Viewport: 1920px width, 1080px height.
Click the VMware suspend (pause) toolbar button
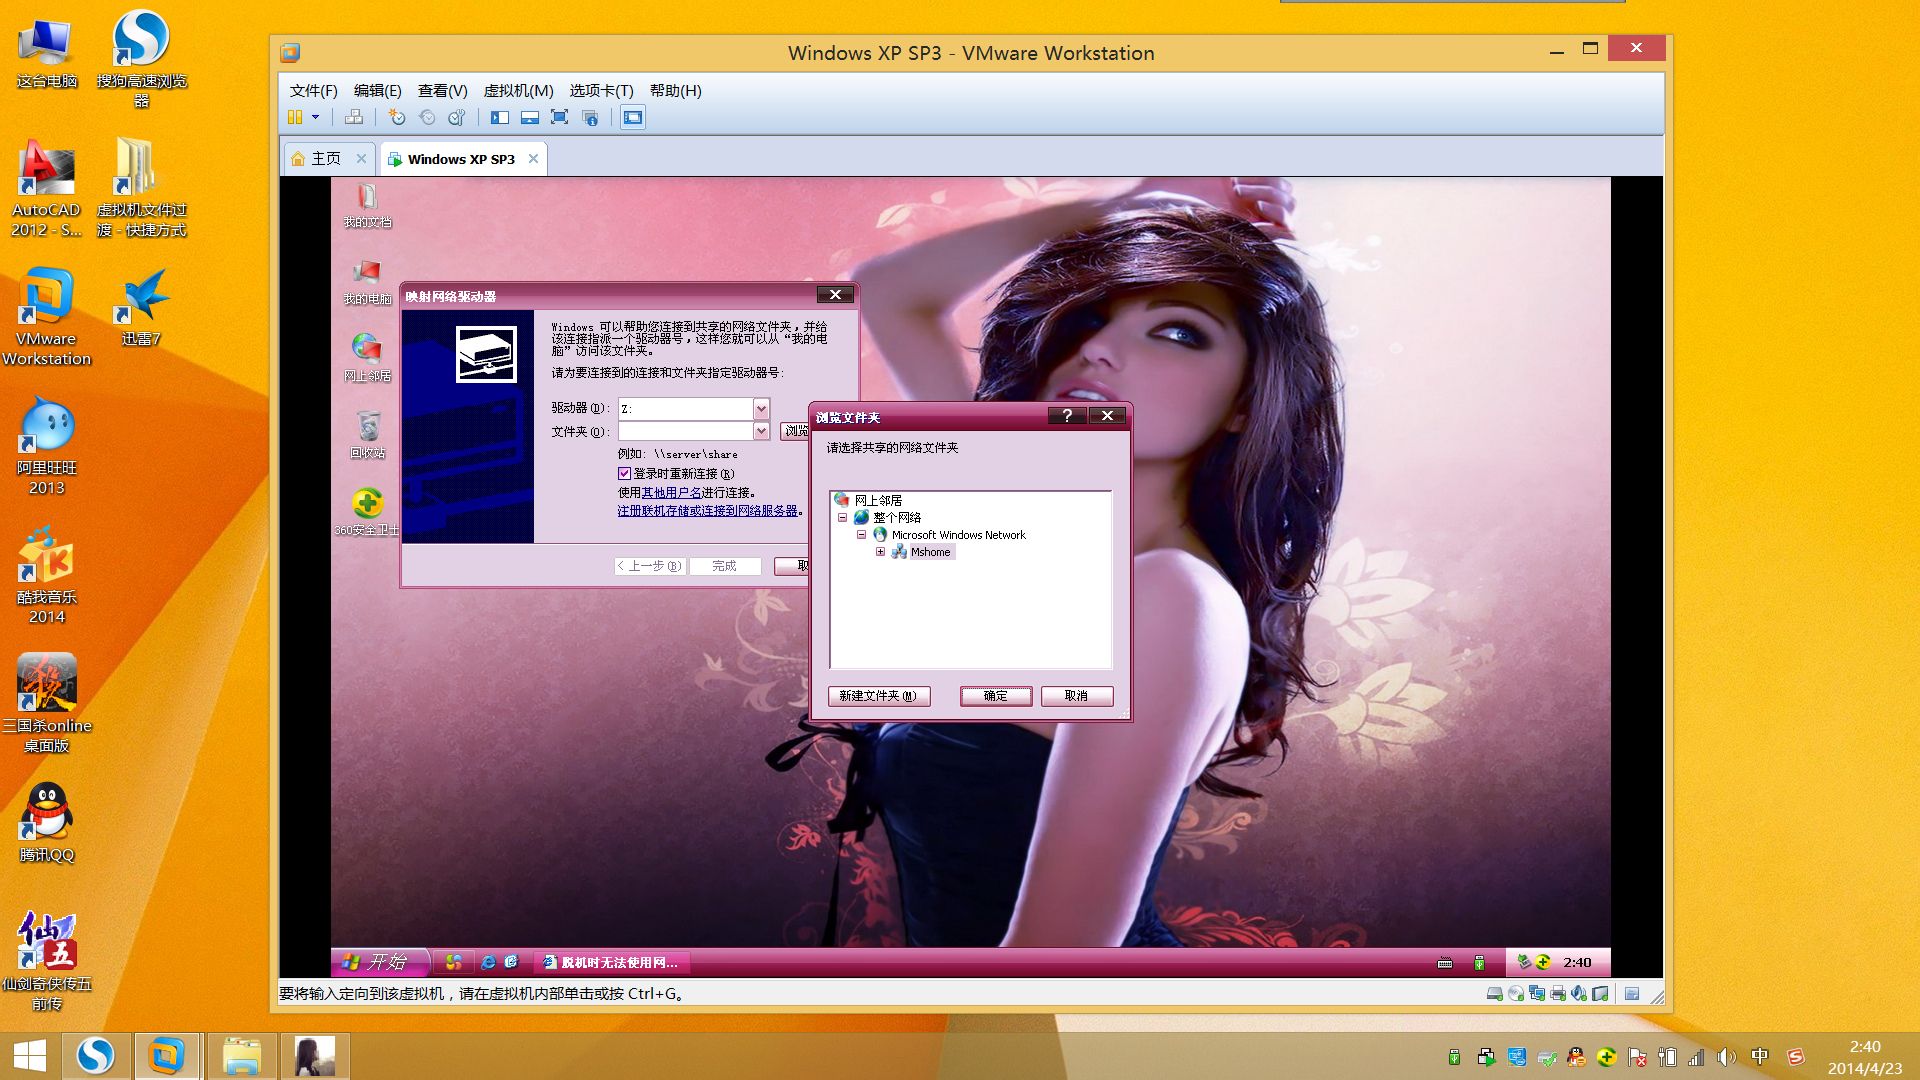coord(295,118)
